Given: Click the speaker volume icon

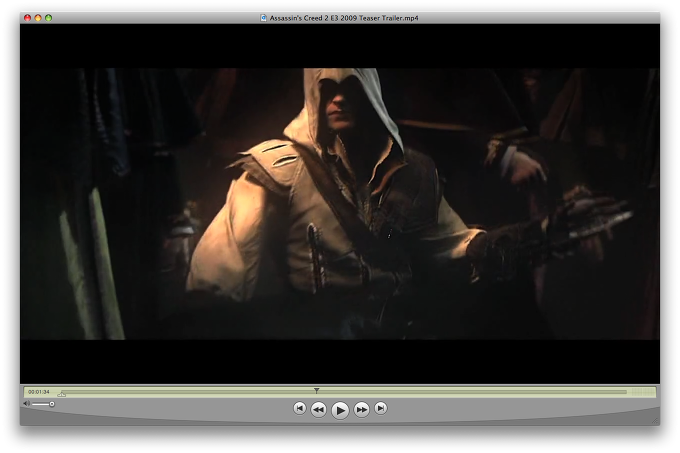Looking at the screenshot, I should point(26,404).
